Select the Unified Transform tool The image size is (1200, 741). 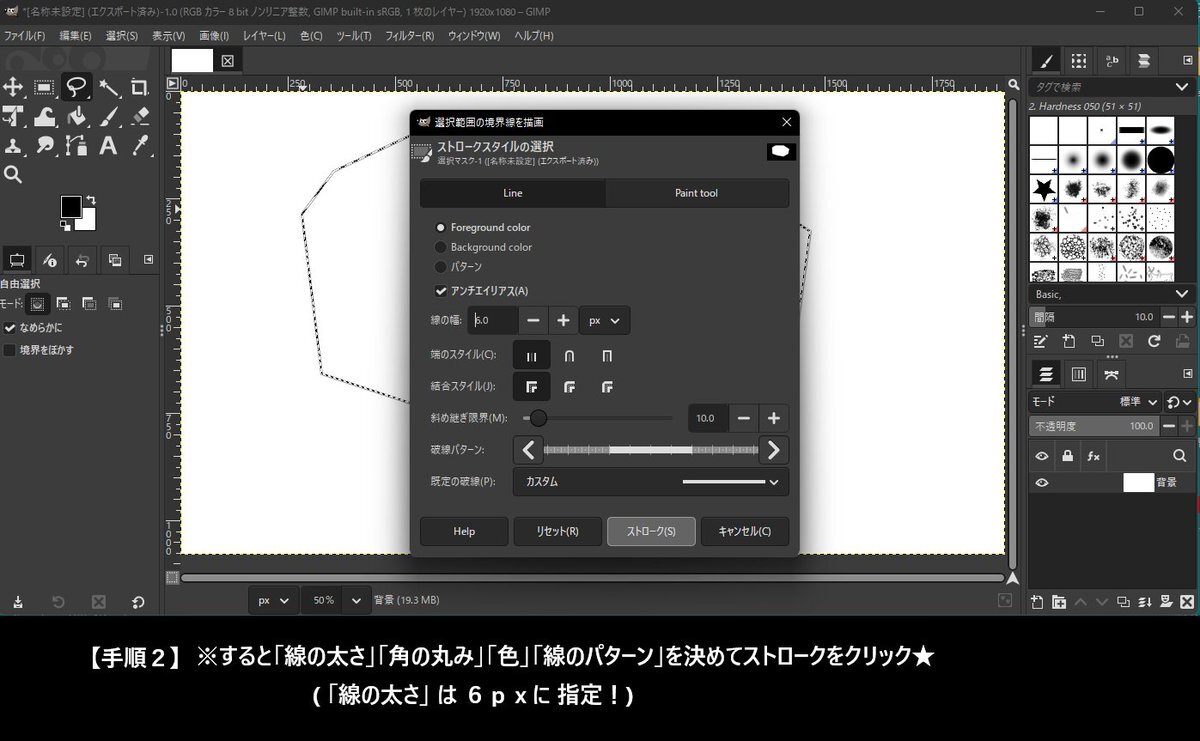[x=13, y=117]
